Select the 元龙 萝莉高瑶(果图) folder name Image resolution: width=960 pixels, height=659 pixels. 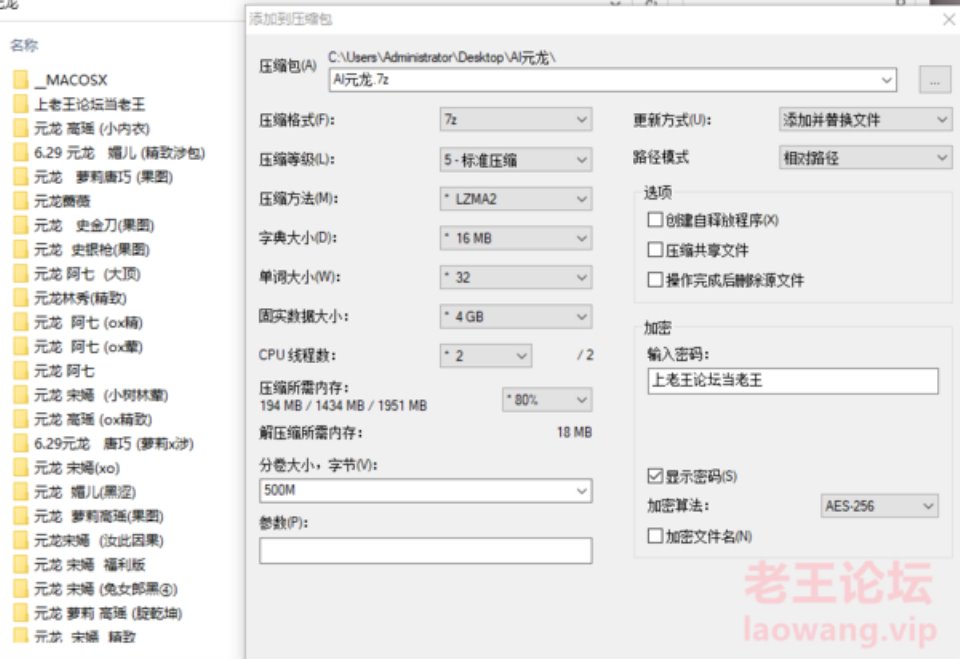click(99, 516)
